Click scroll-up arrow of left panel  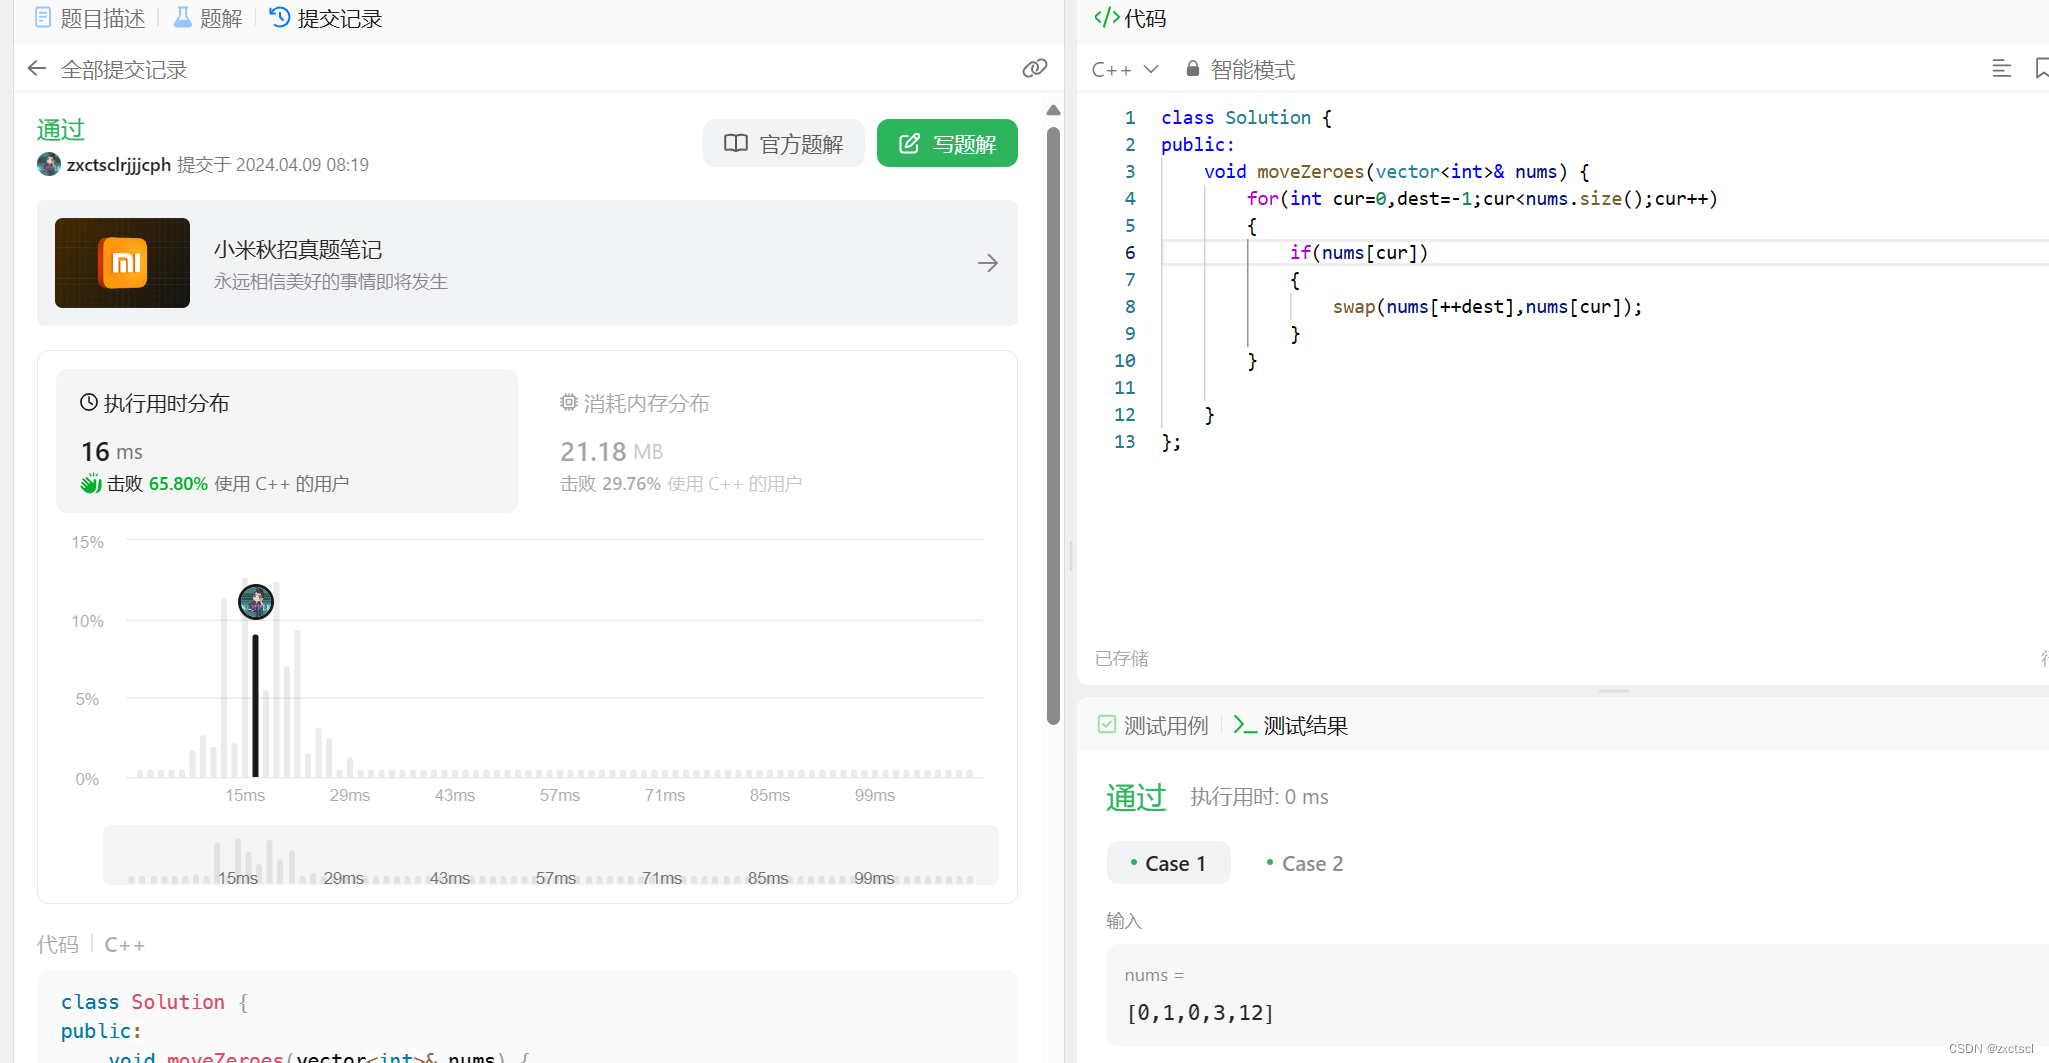[x=1053, y=110]
